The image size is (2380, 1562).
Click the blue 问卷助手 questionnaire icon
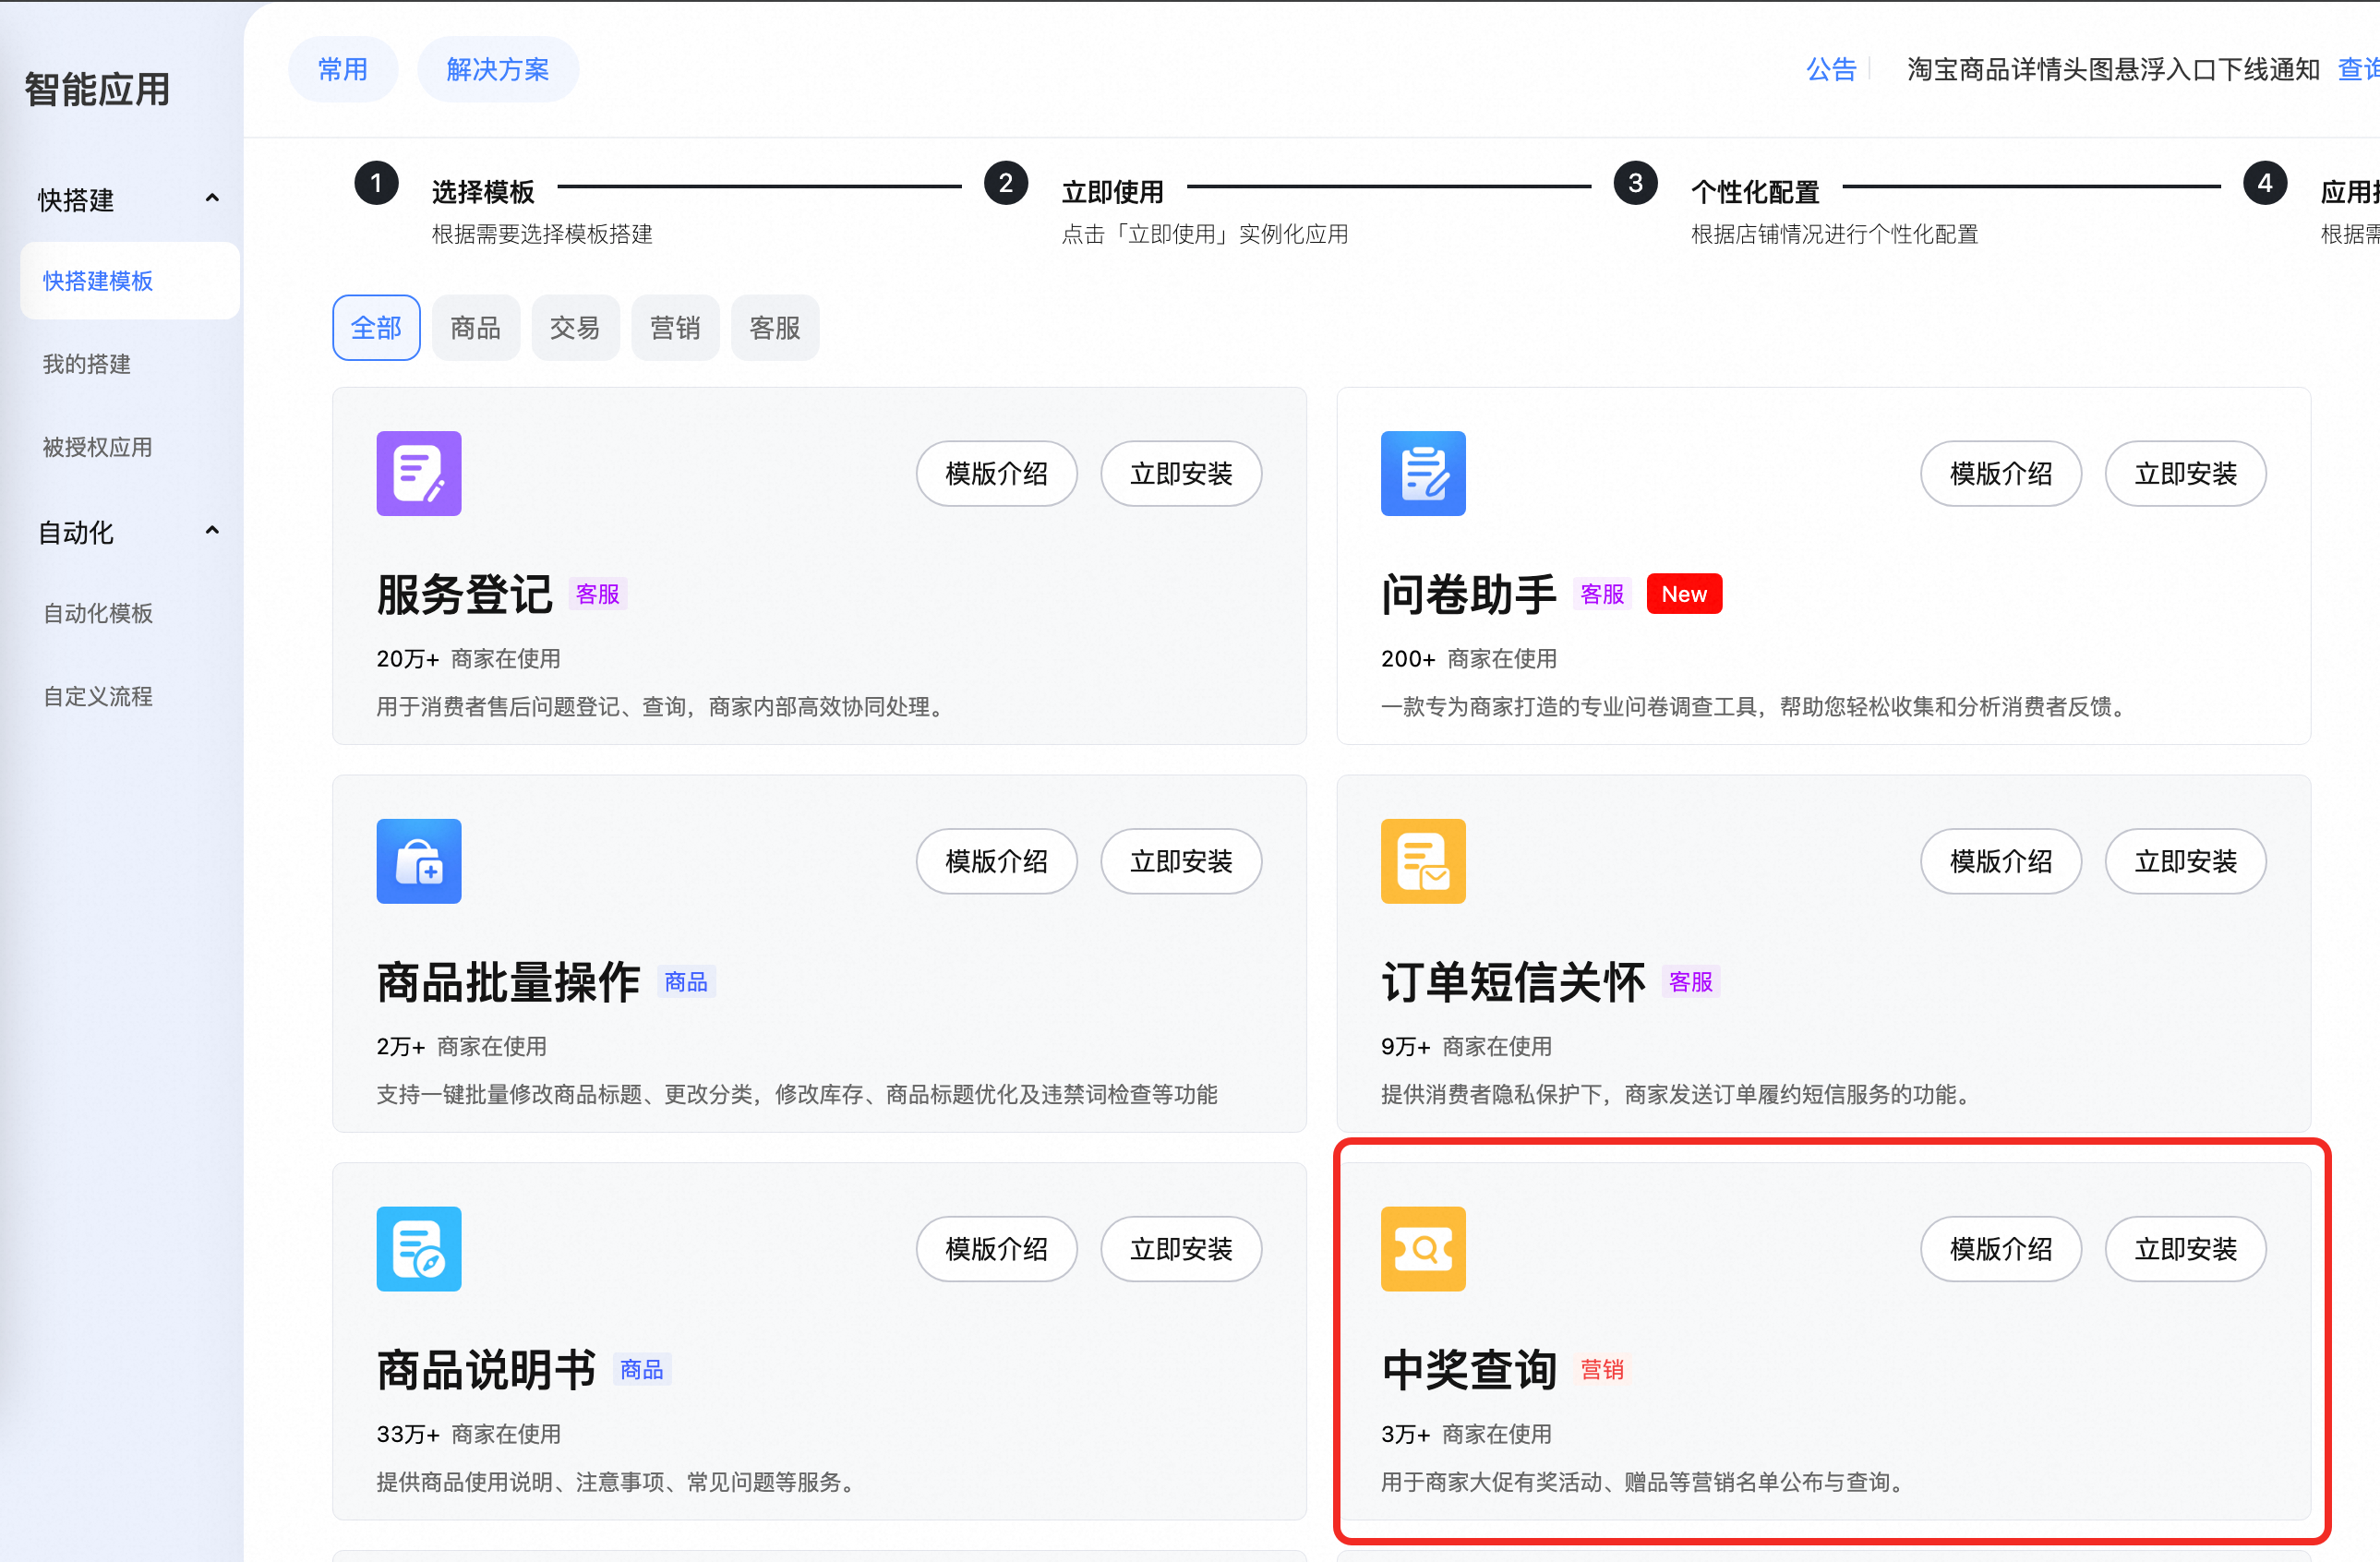[1422, 473]
